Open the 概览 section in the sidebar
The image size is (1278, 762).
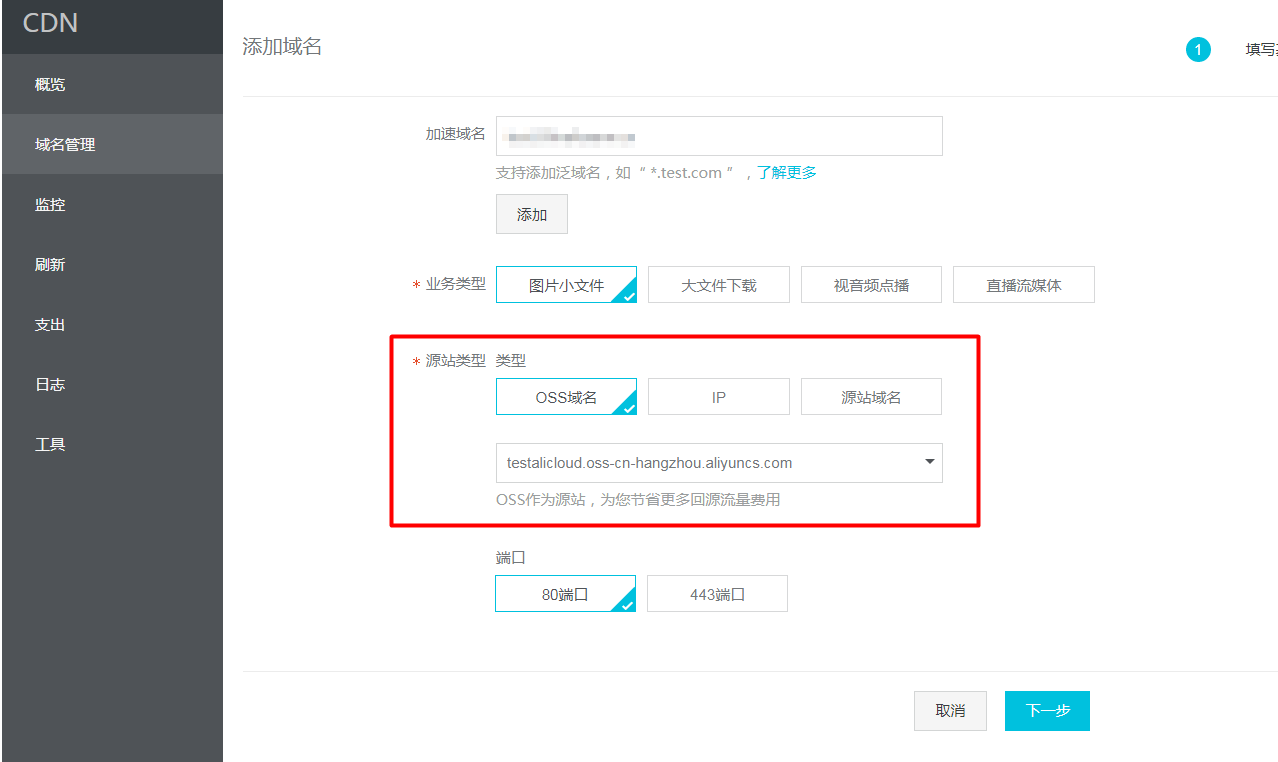pyautogui.click(x=50, y=84)
